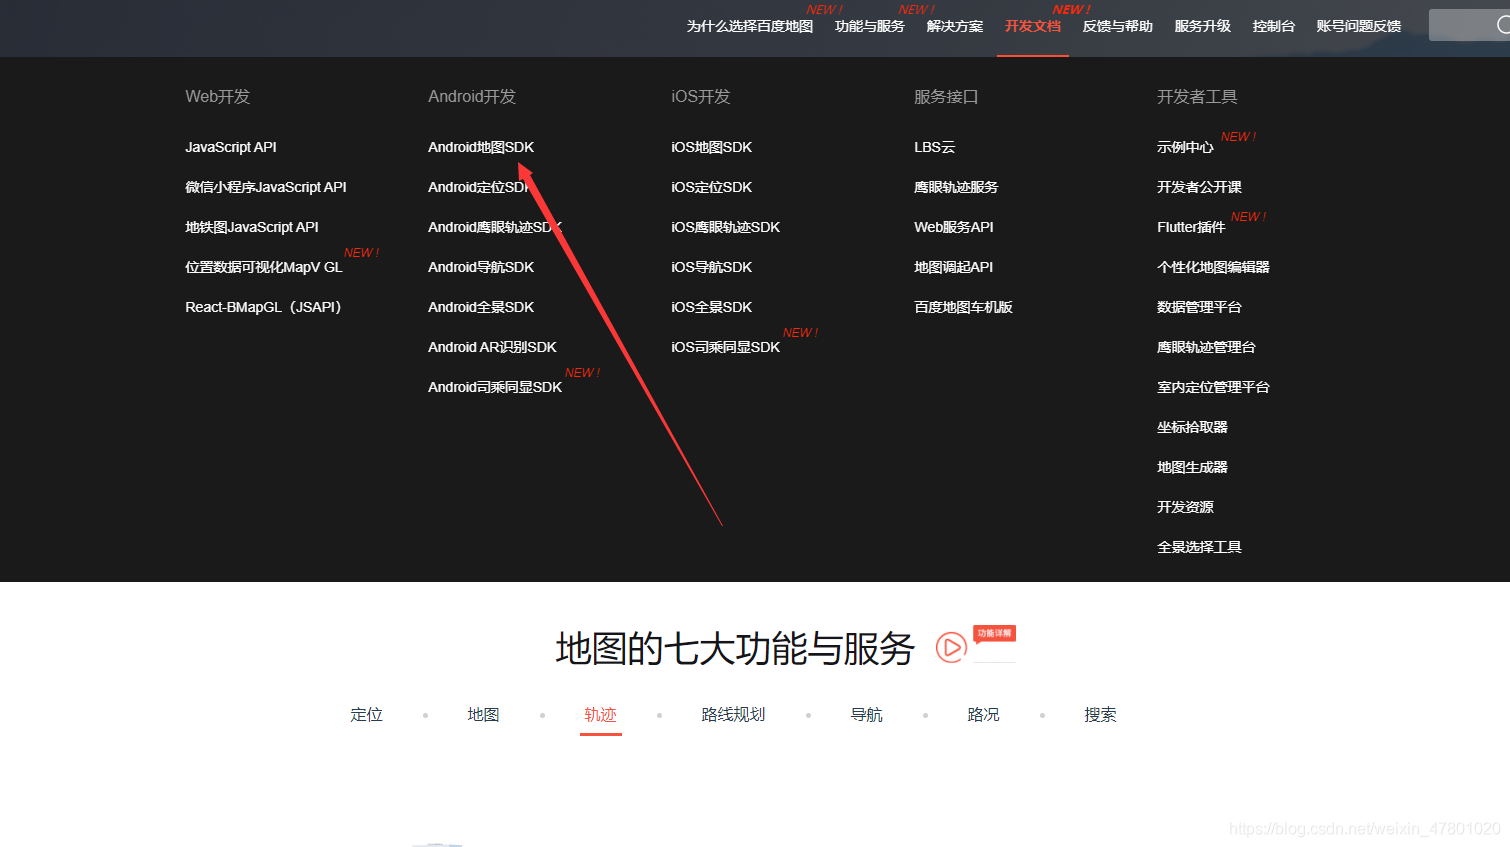Click the 功能详解 red badge

(x=994, y=633)
